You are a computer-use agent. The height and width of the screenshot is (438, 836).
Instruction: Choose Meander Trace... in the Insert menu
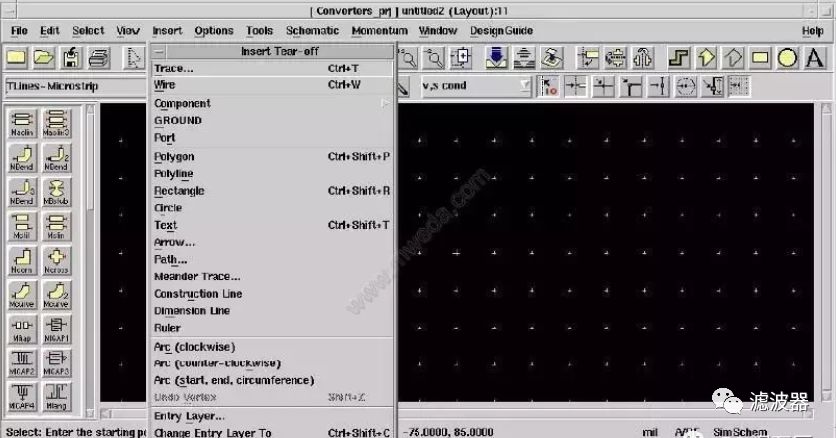(x=272, y=277)
